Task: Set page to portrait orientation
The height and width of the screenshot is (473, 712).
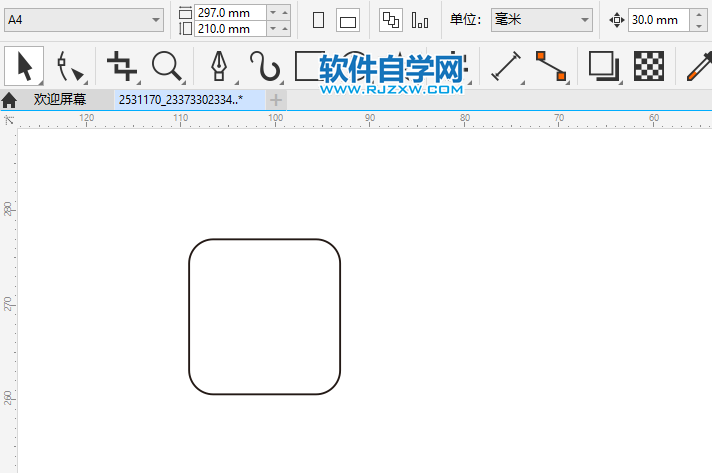Action: (x=318, y=20)
